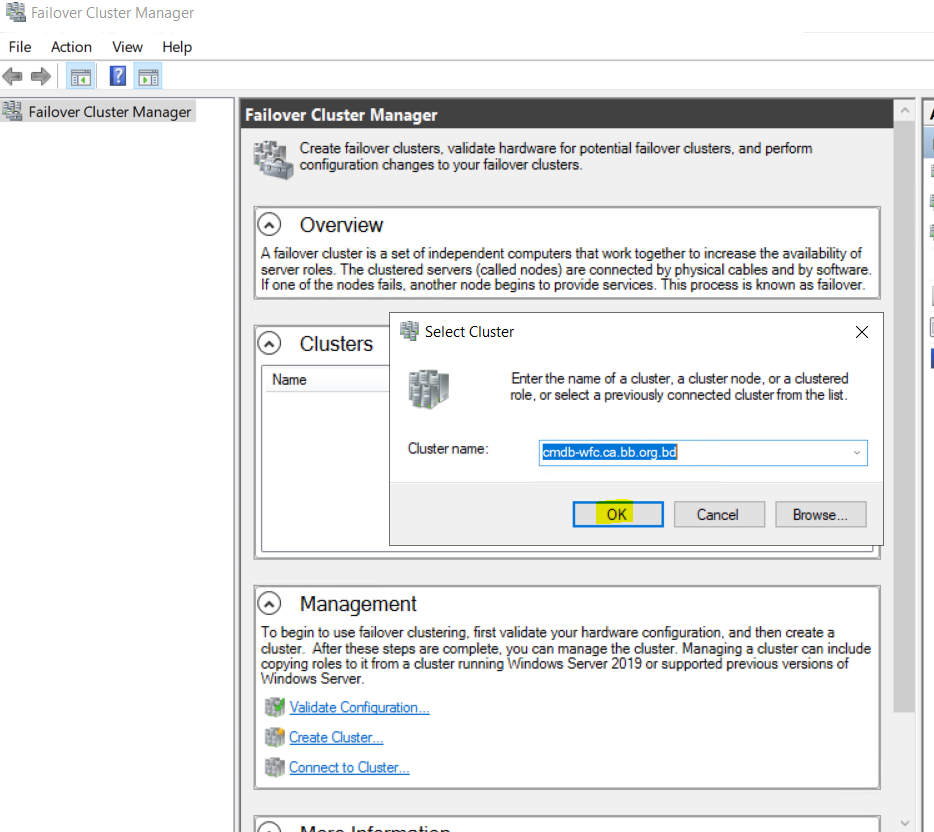Open the Help menu
Viewport: 934px width, 832px height.
[177, 46]
